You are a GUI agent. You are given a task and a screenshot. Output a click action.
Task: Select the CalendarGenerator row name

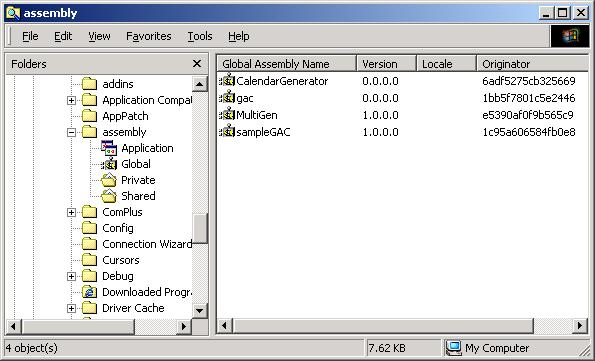(282, 81)
